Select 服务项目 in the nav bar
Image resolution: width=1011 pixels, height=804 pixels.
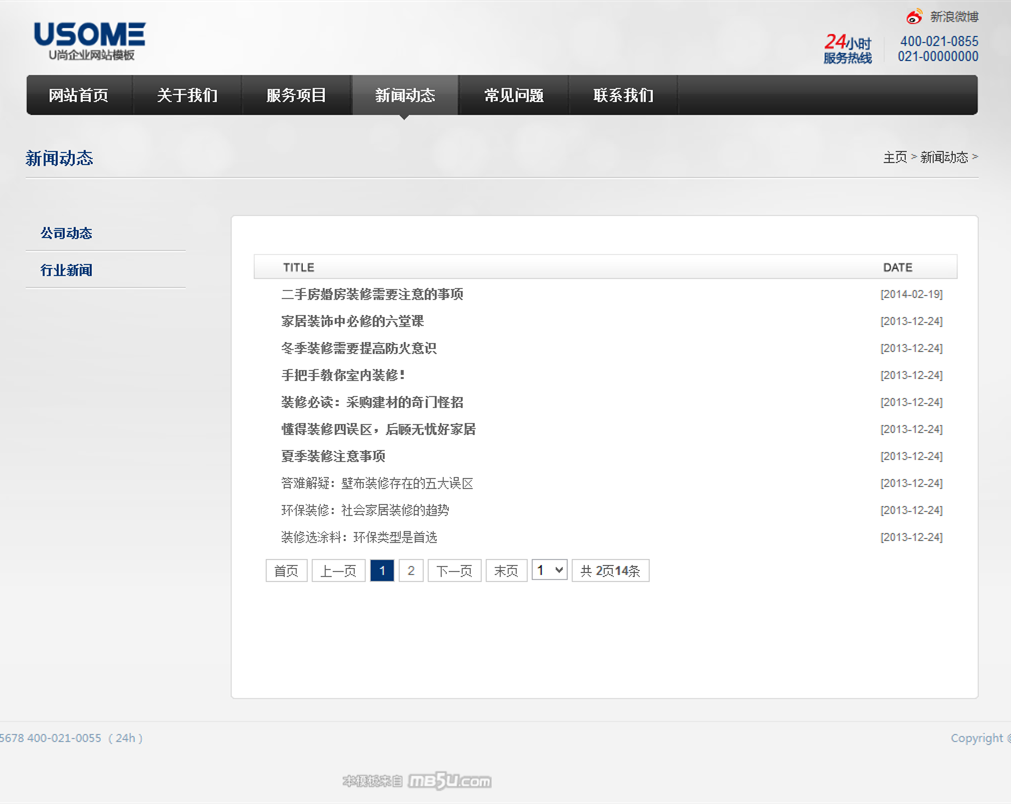(296, 96)
